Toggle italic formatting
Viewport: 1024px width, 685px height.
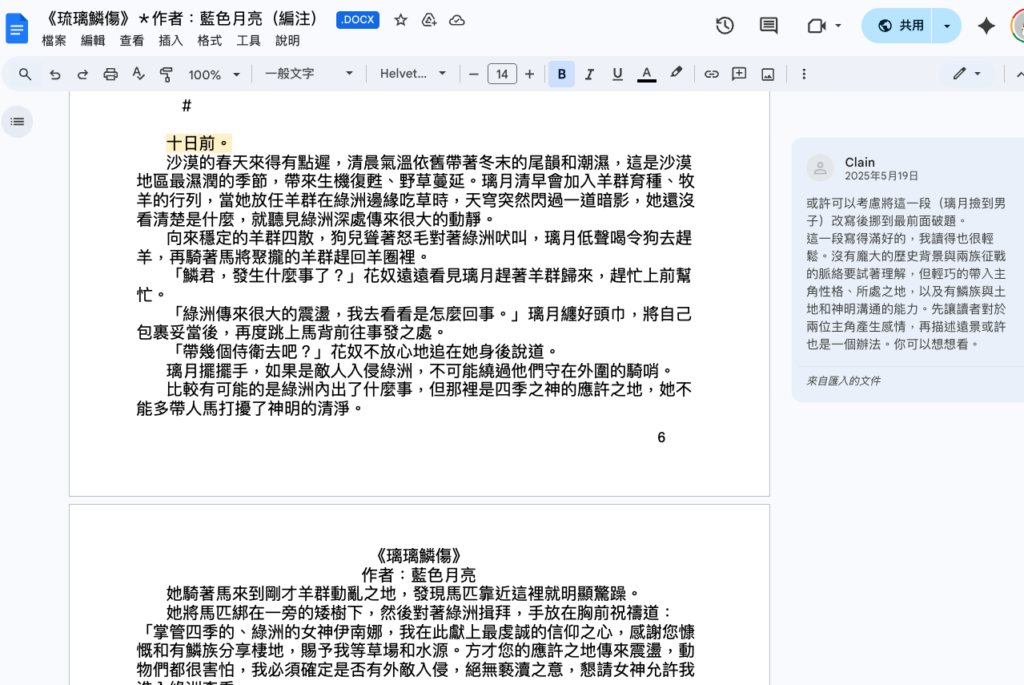(589, 74)
